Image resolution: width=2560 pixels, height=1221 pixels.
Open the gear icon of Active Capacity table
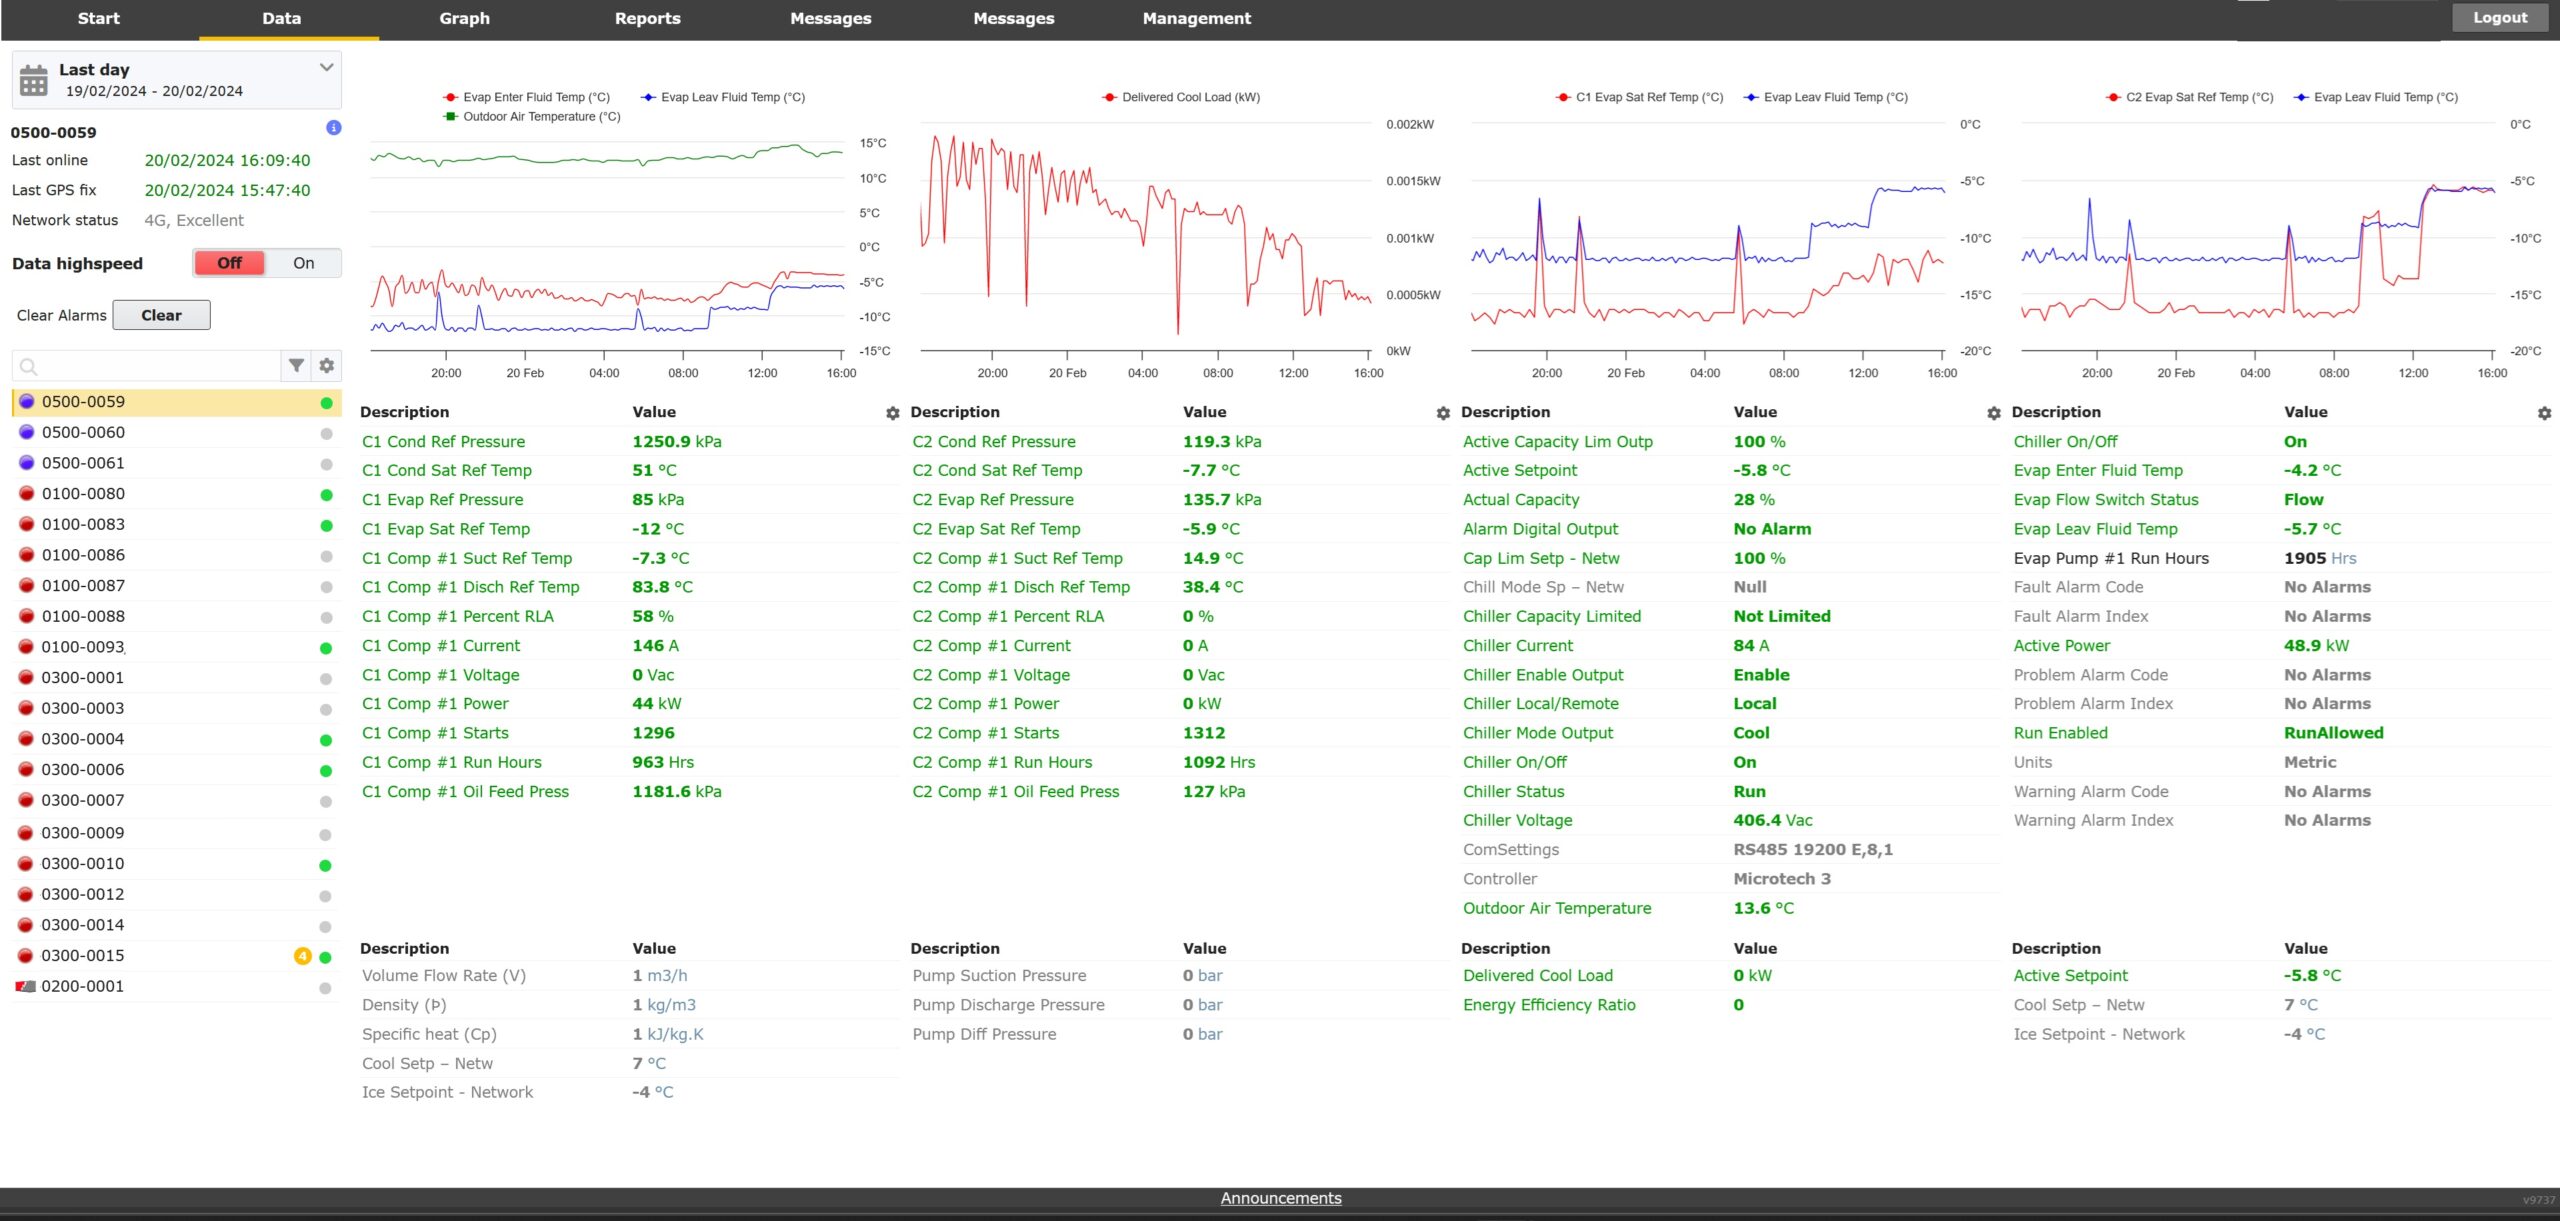pos(1993,413)
